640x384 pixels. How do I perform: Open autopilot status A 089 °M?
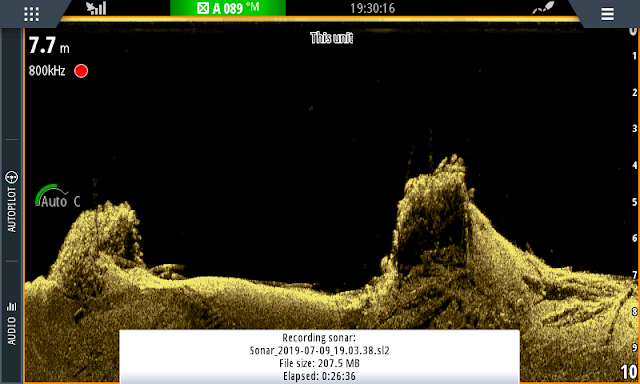click(x=228, y=8)
